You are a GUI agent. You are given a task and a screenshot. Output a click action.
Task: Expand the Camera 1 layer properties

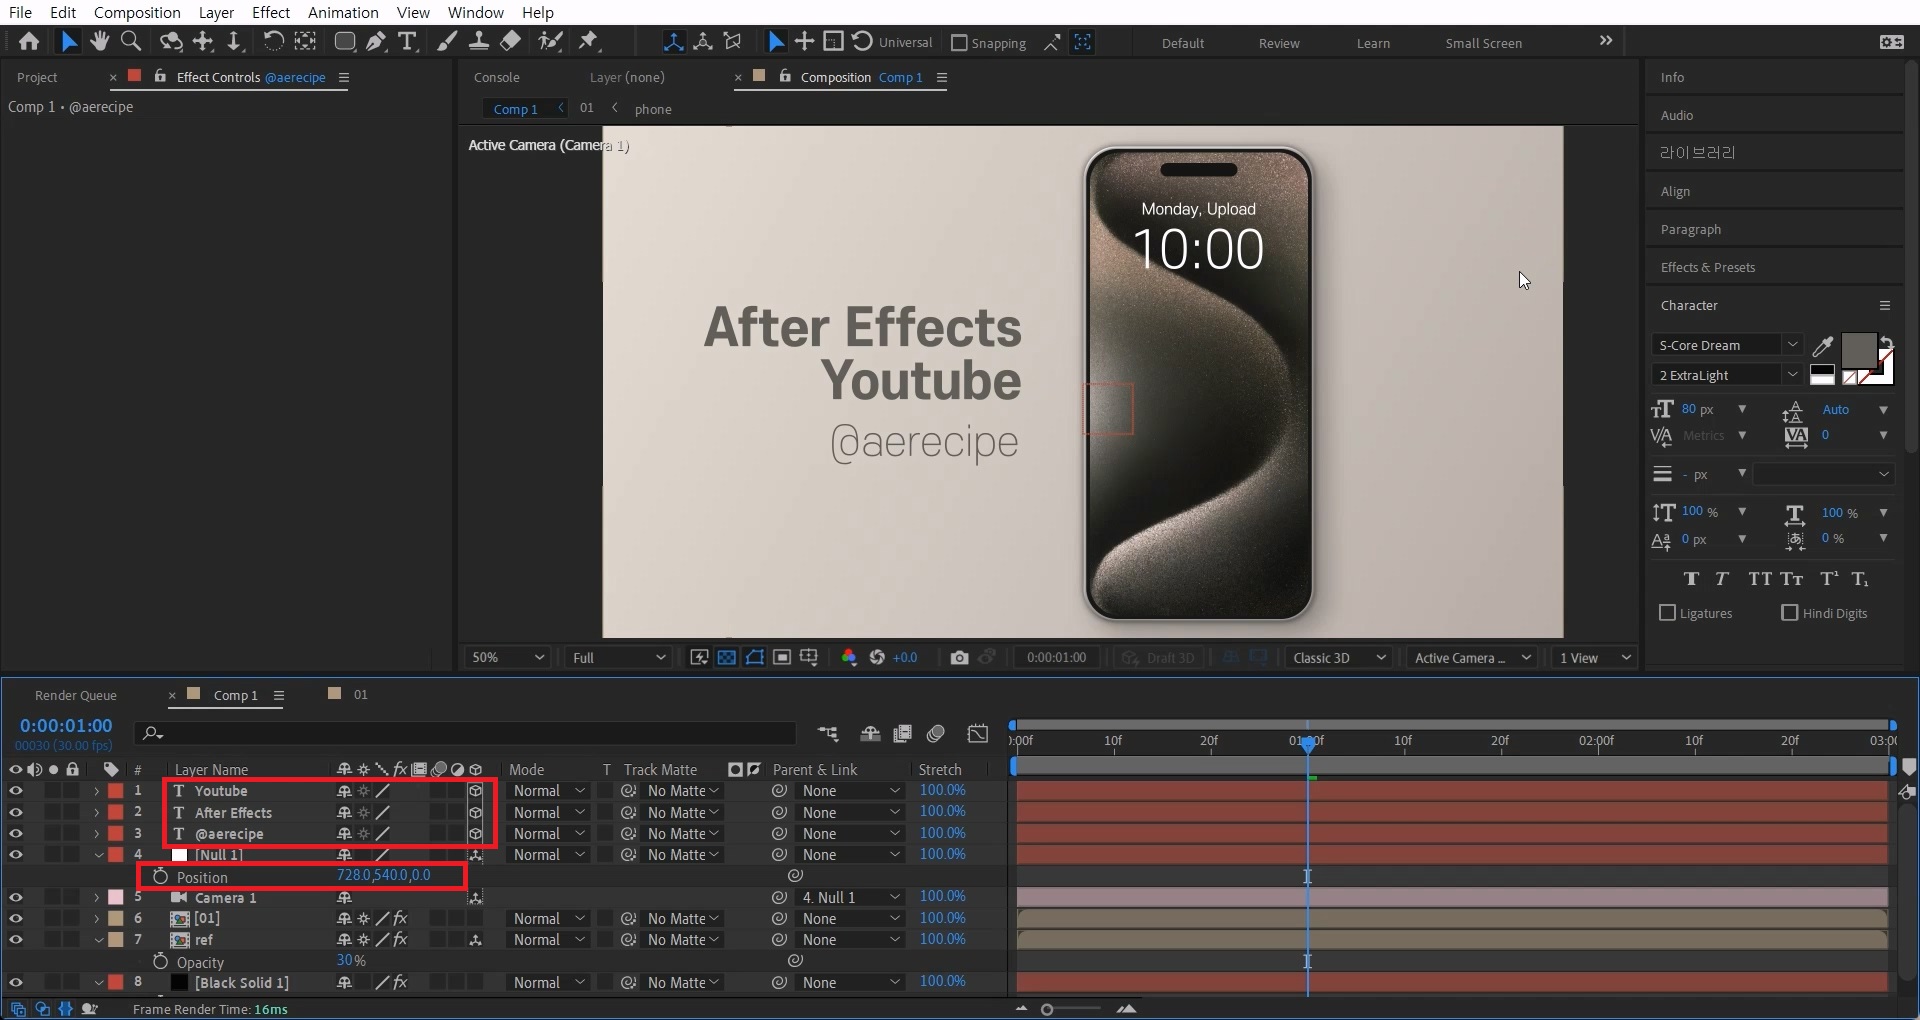(96, 898)
